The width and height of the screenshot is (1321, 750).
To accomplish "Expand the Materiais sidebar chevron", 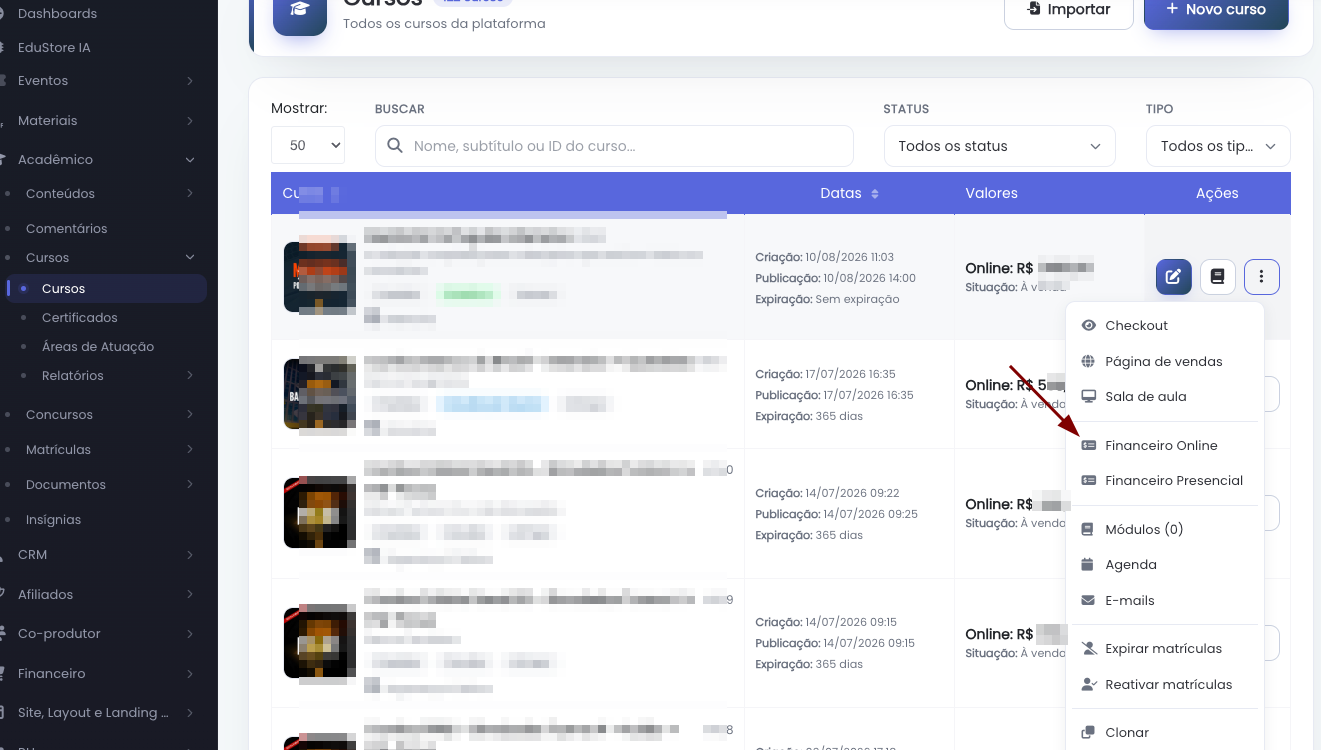I will (x=190, y=121).
